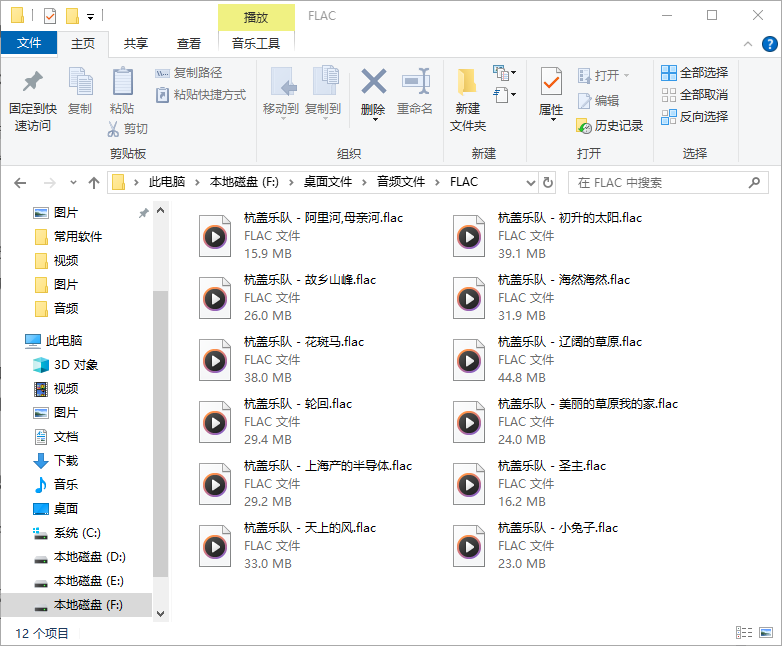
Task: Click the refresh button
Action: point(548,183)
